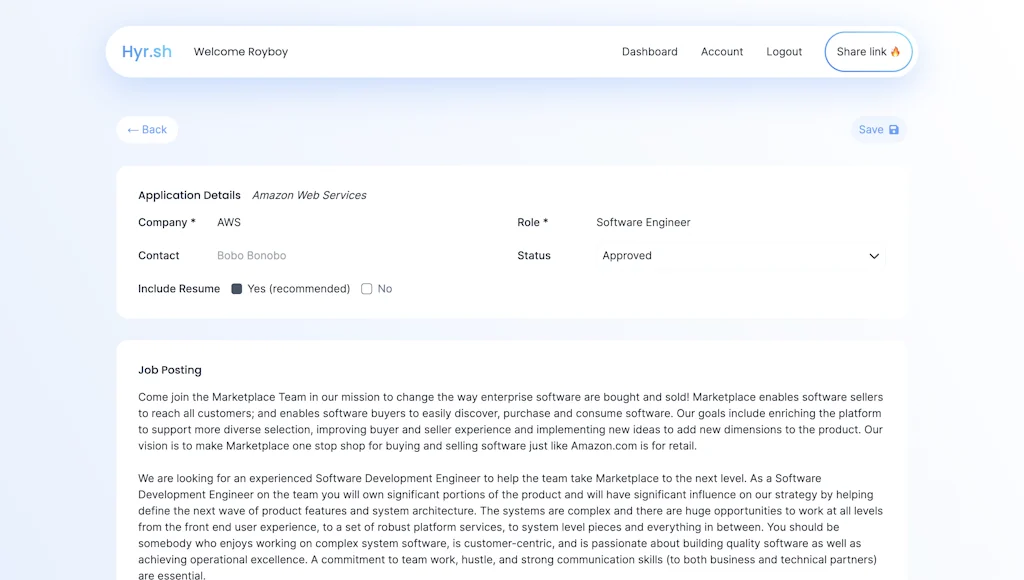This screenshot has height=580, width=1024.
Task: Click the Hyr.sh logo
Action: pos(147,52)
